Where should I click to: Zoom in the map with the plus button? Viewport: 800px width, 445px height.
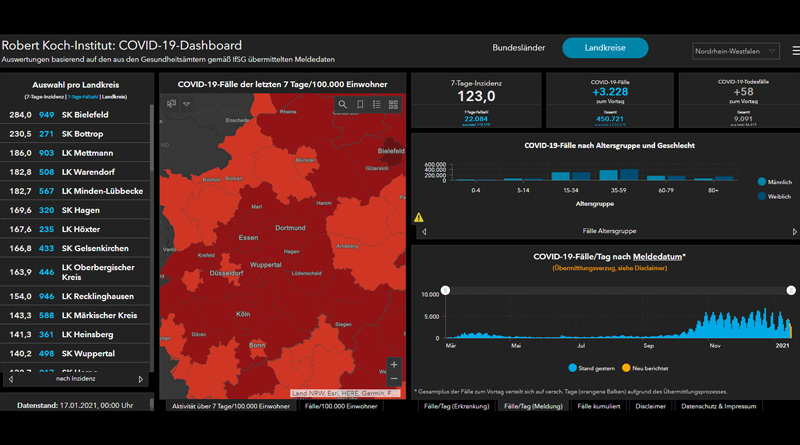click(x=394, y=364)
